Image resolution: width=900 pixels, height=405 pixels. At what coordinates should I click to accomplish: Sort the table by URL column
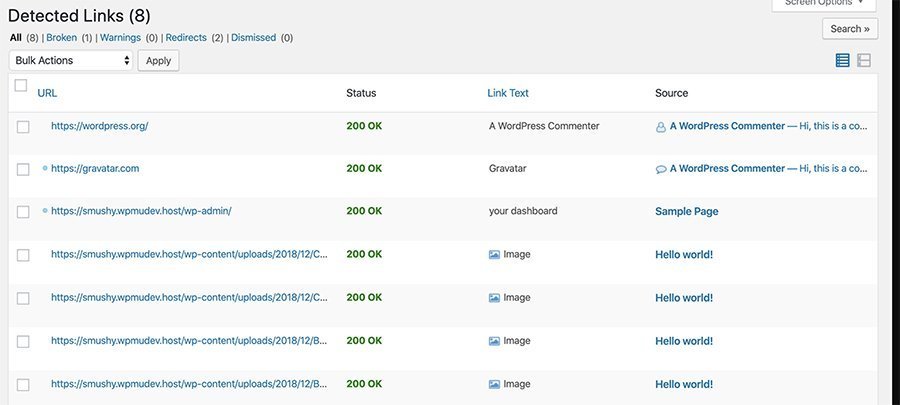tap(47, 93)
